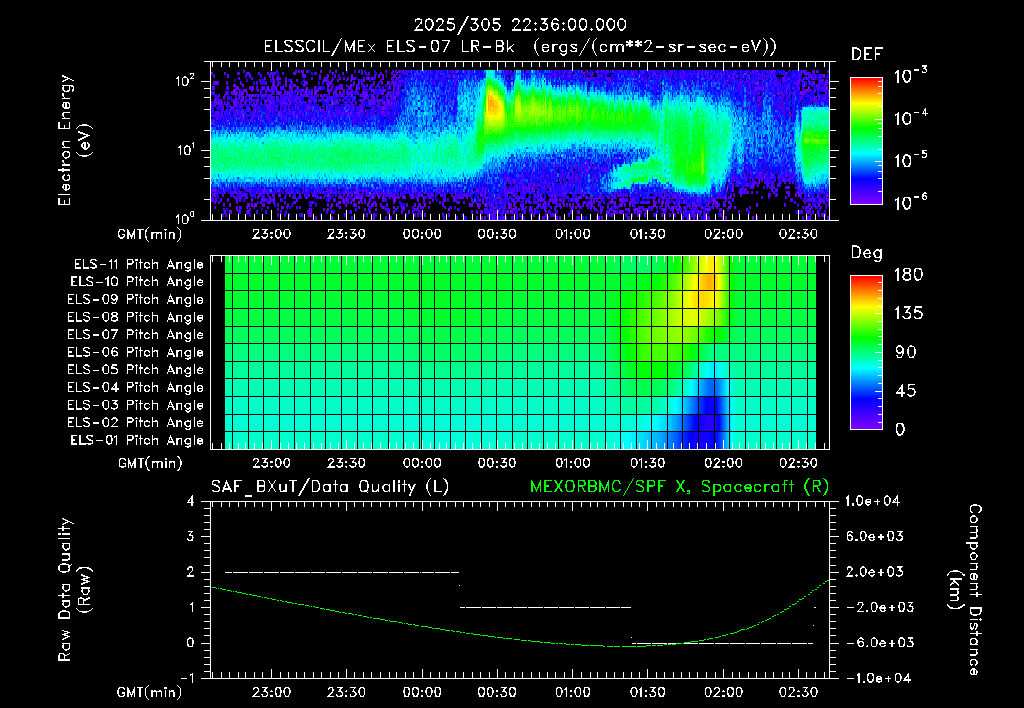Click the ELS-10 Pitch Angle row label
Screen dimensions: 1024x708
click(137, 282)
